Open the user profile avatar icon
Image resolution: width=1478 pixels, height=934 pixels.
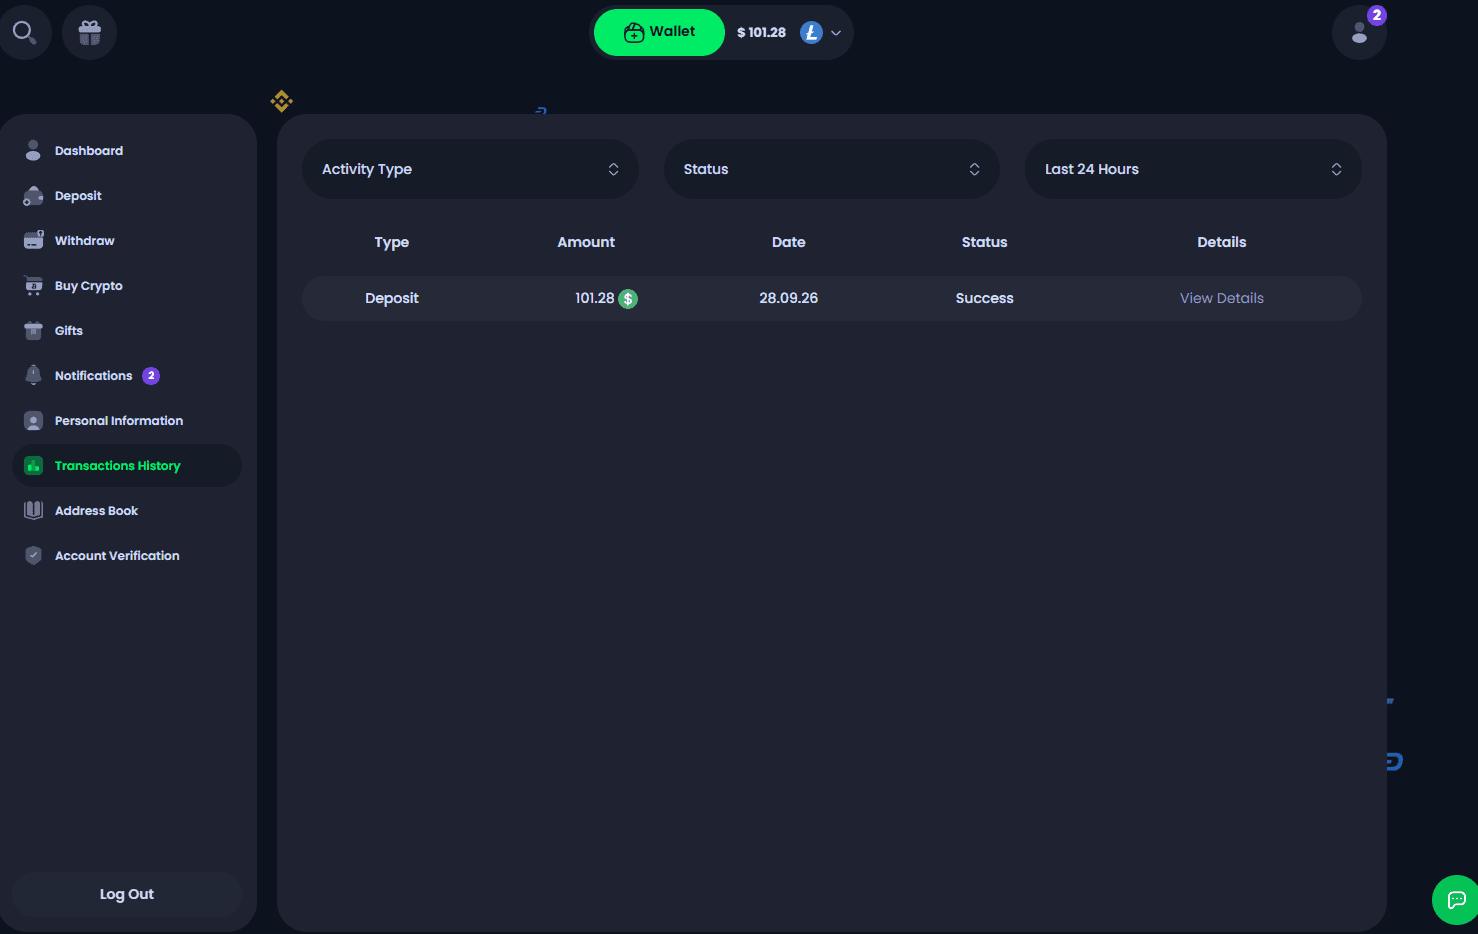(1359, 33)
